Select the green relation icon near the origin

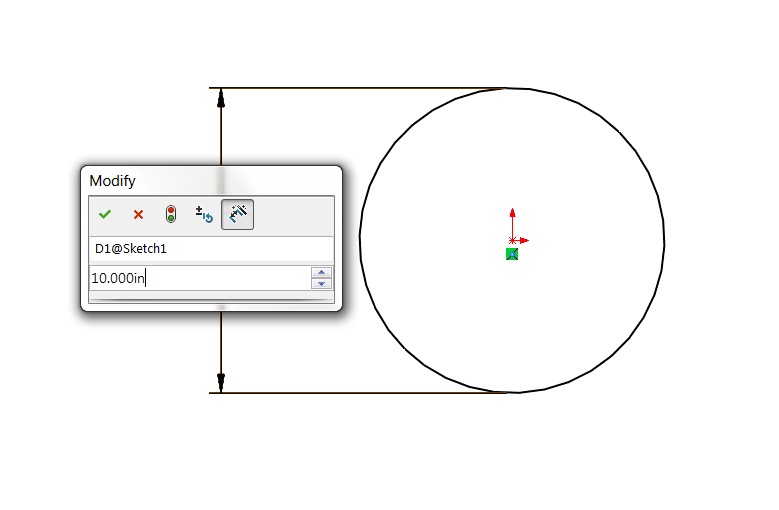512,254
